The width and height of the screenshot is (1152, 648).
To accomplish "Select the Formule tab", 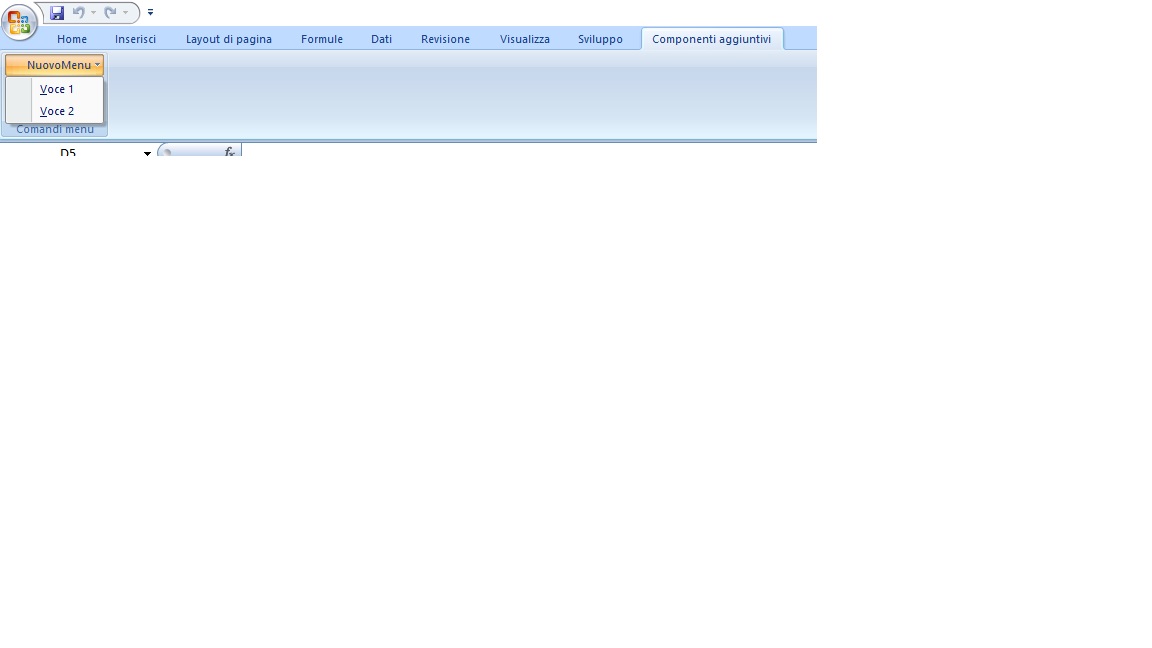I will [322, 39].
